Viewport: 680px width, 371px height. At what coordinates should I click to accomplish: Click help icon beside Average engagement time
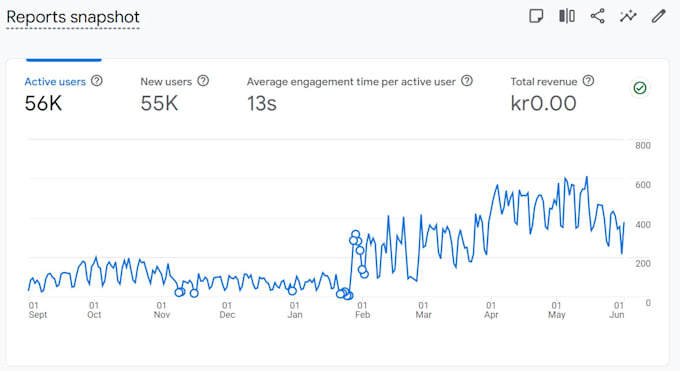click(x=467, y=81)
